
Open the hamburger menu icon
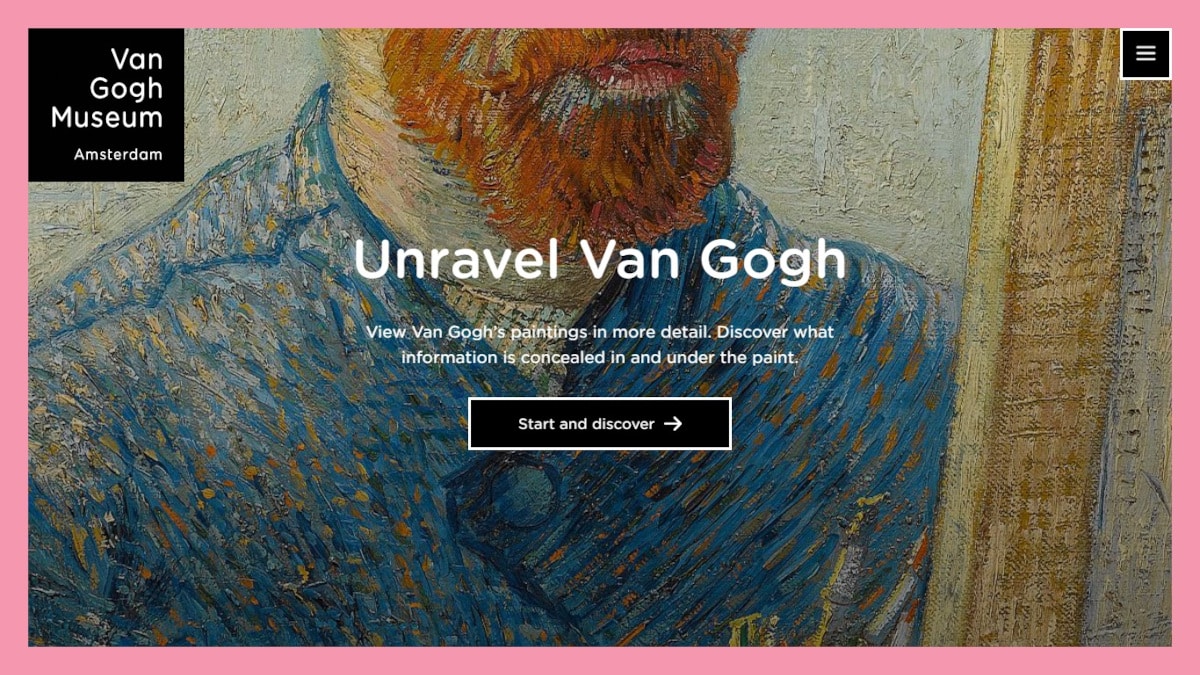point(1146,54)
